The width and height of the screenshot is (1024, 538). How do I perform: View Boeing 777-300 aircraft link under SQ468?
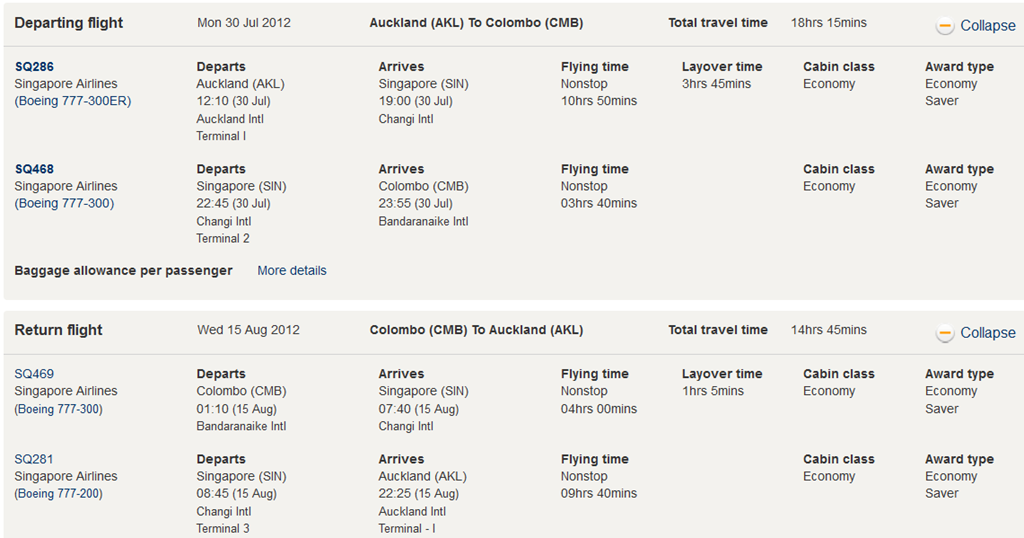(x=64, y=203)
